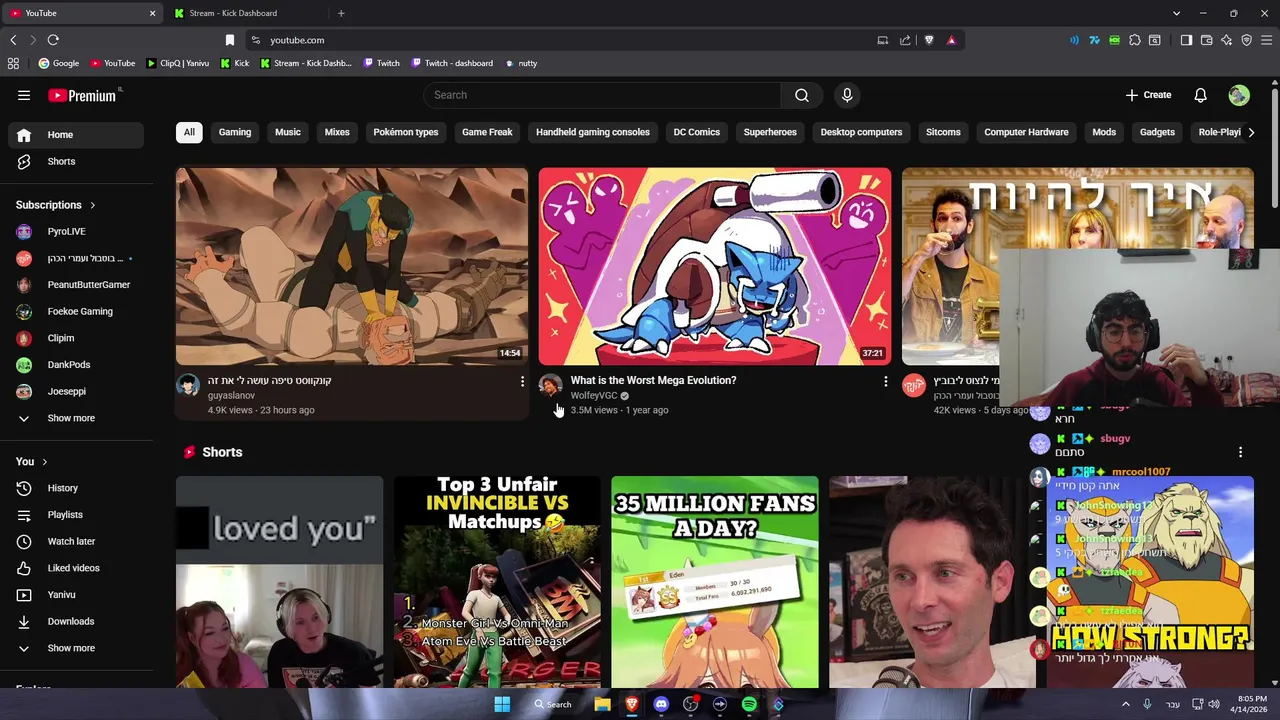Screen dimensions: 1280x720
Task: Expand Show more under Subscriptions
Action: (76, 418)
